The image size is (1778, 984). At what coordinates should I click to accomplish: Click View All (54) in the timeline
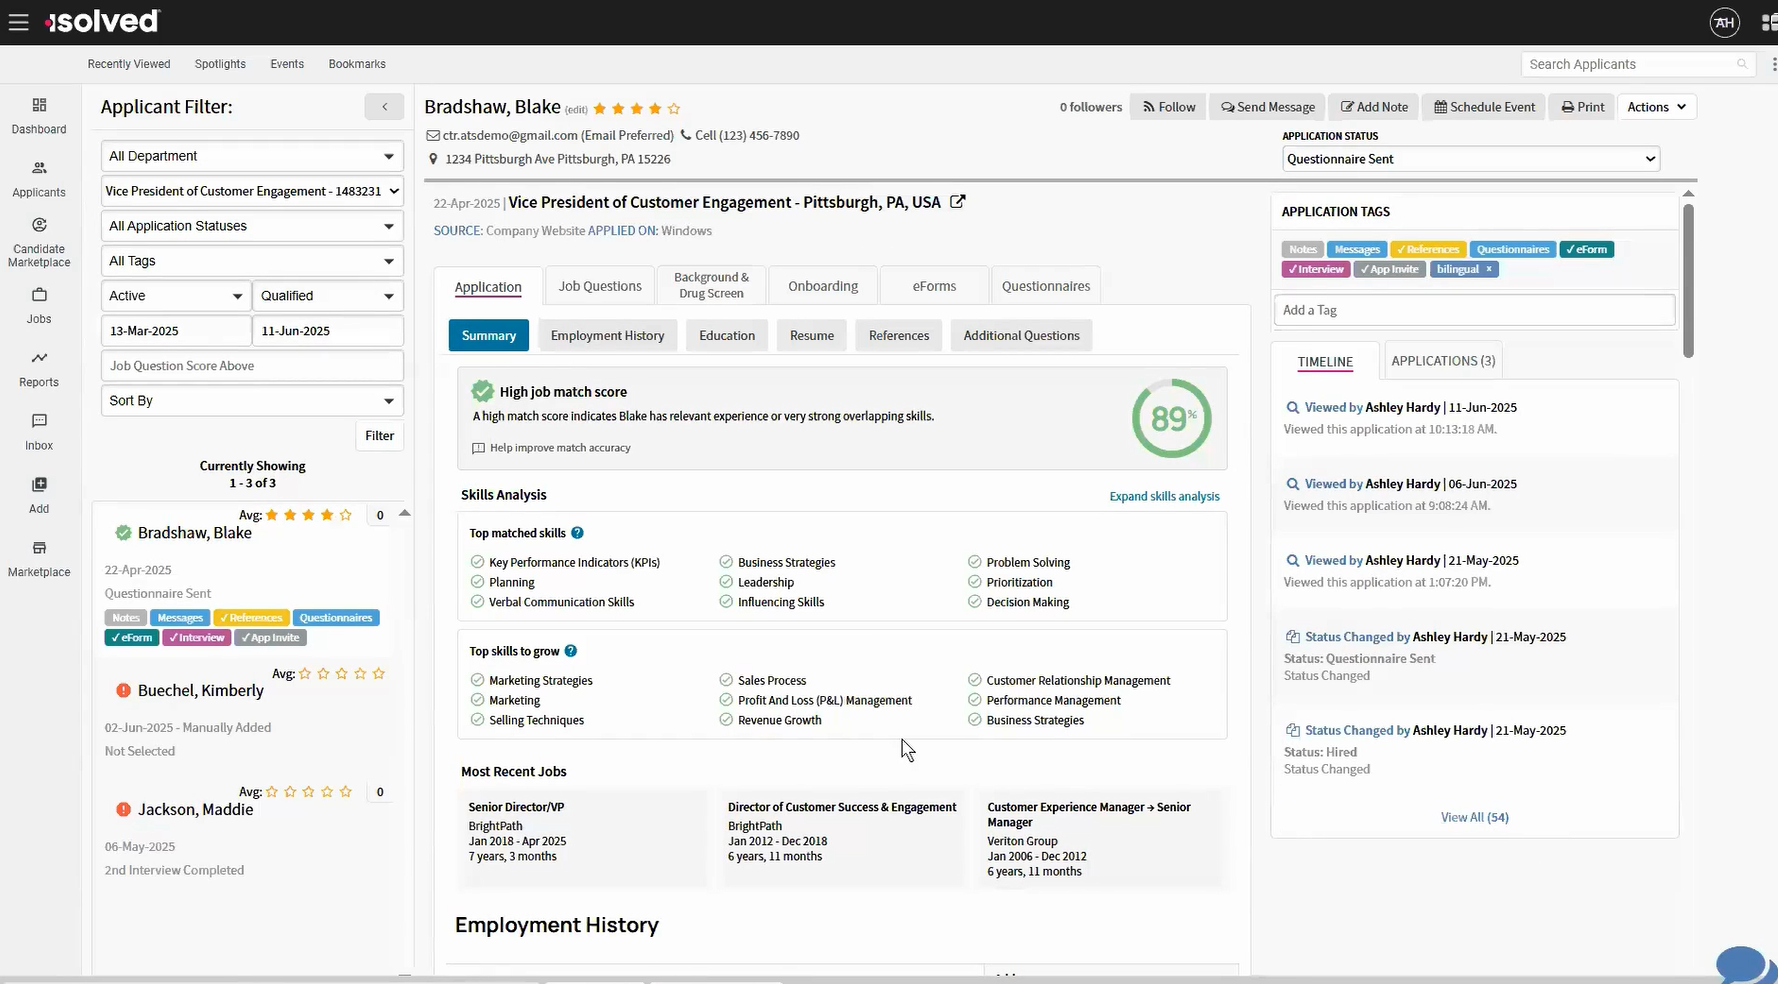pos(1474,817)
